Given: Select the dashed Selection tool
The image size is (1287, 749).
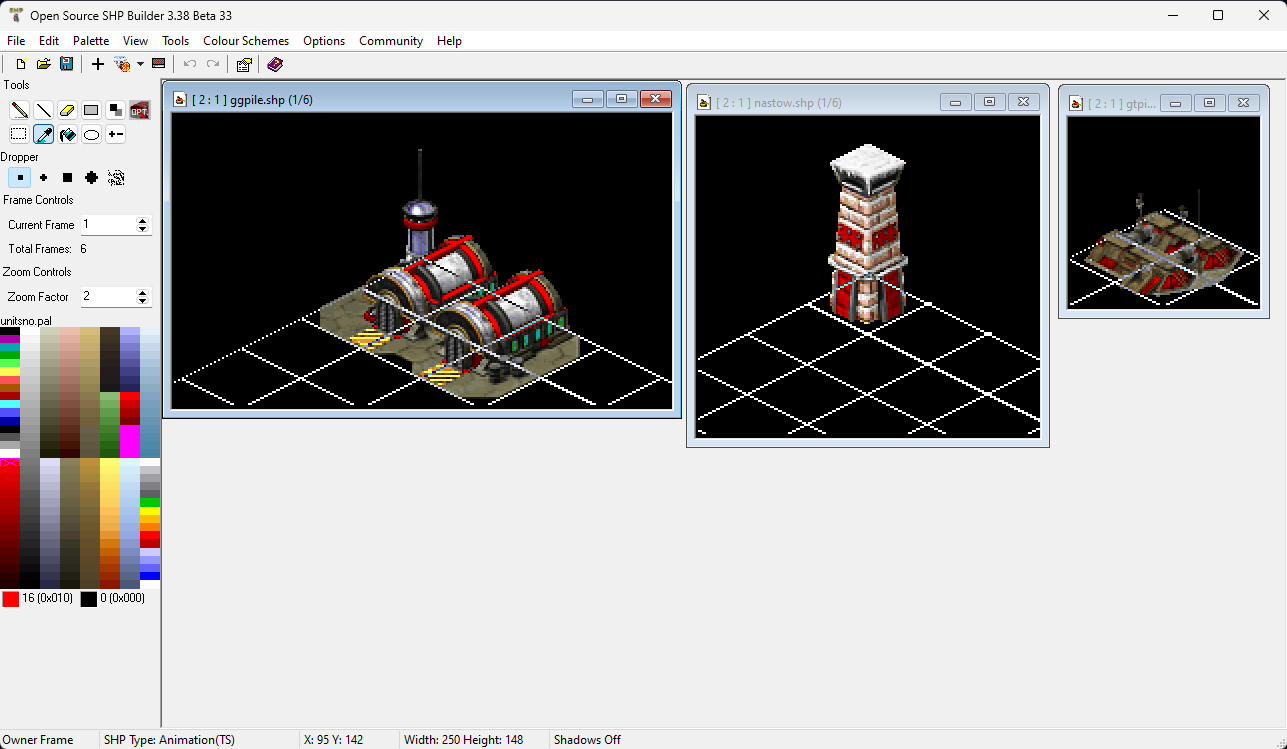Looking at the screenshot, I should (19, 134).
